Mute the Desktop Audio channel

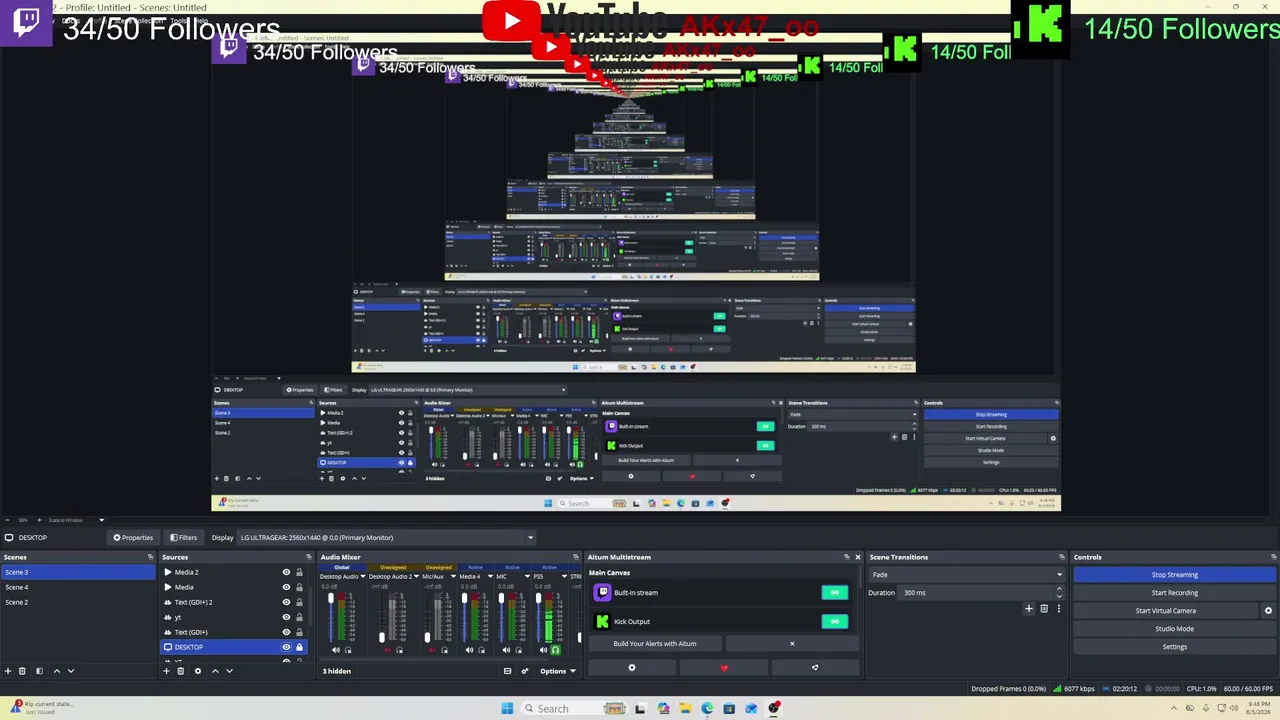coord(336,650)
